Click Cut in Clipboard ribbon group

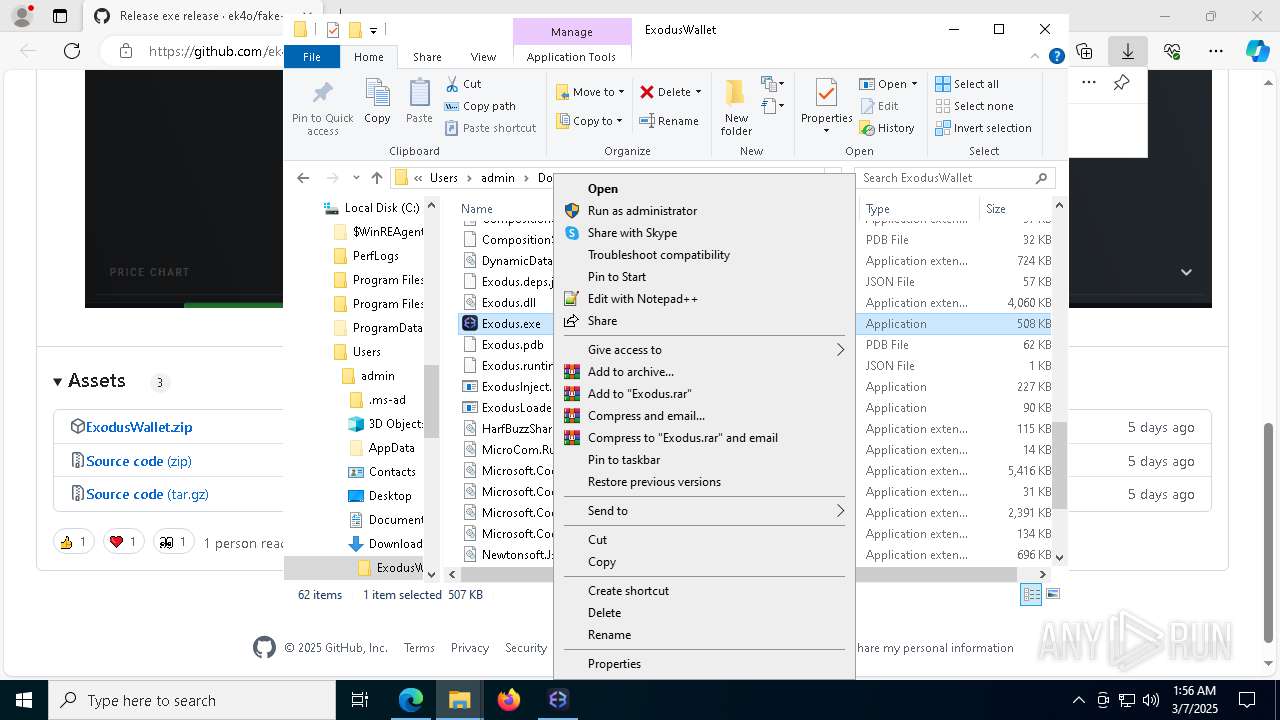pos(463,84)
